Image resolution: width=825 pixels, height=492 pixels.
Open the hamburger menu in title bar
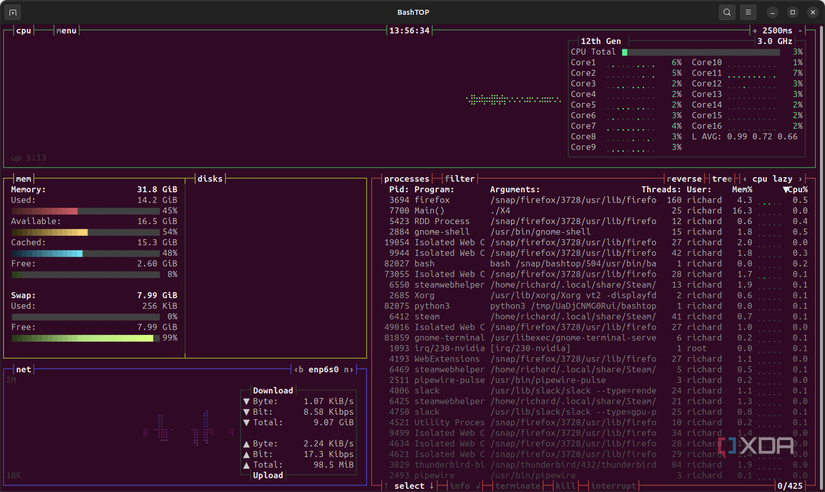tap(749, 12)
